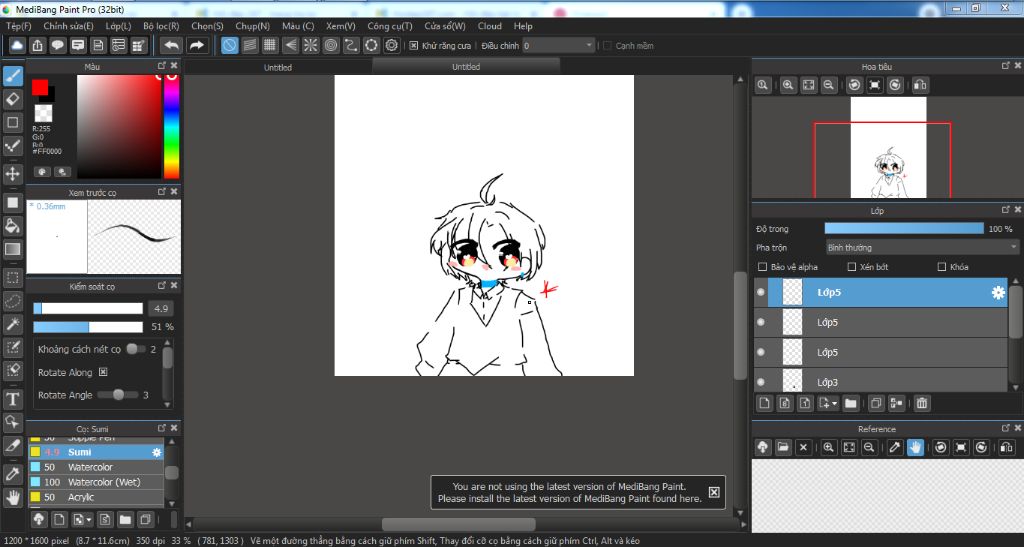
Task: Expand the add brush dropdown in brush panel
Action: pos(89,520)
